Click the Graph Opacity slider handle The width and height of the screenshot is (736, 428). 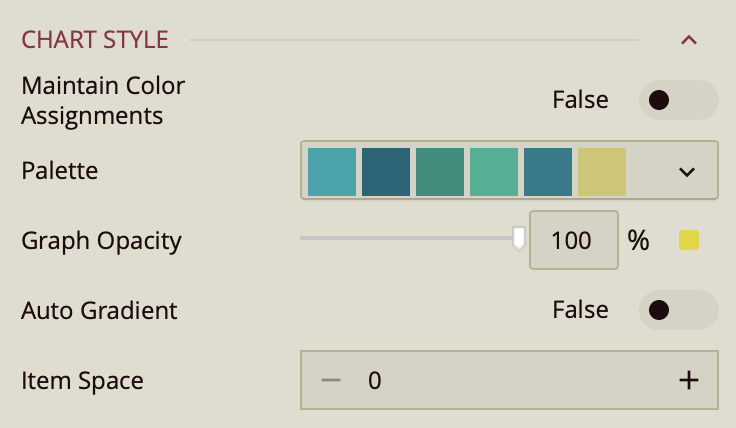[x=518, y=238]
